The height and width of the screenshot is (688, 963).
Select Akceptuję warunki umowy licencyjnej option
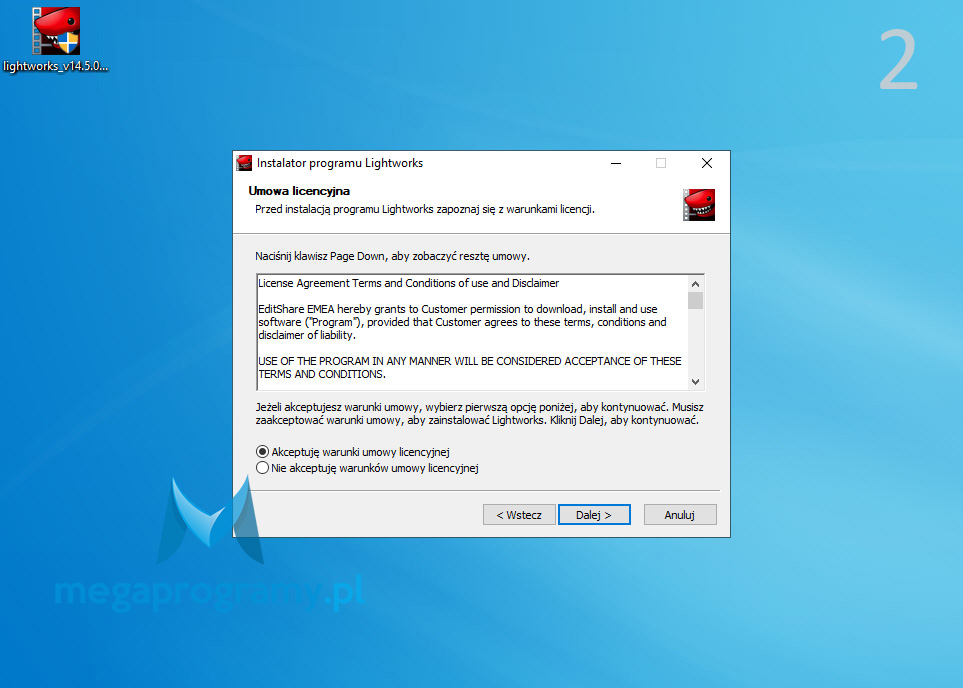tap(353, 452)
